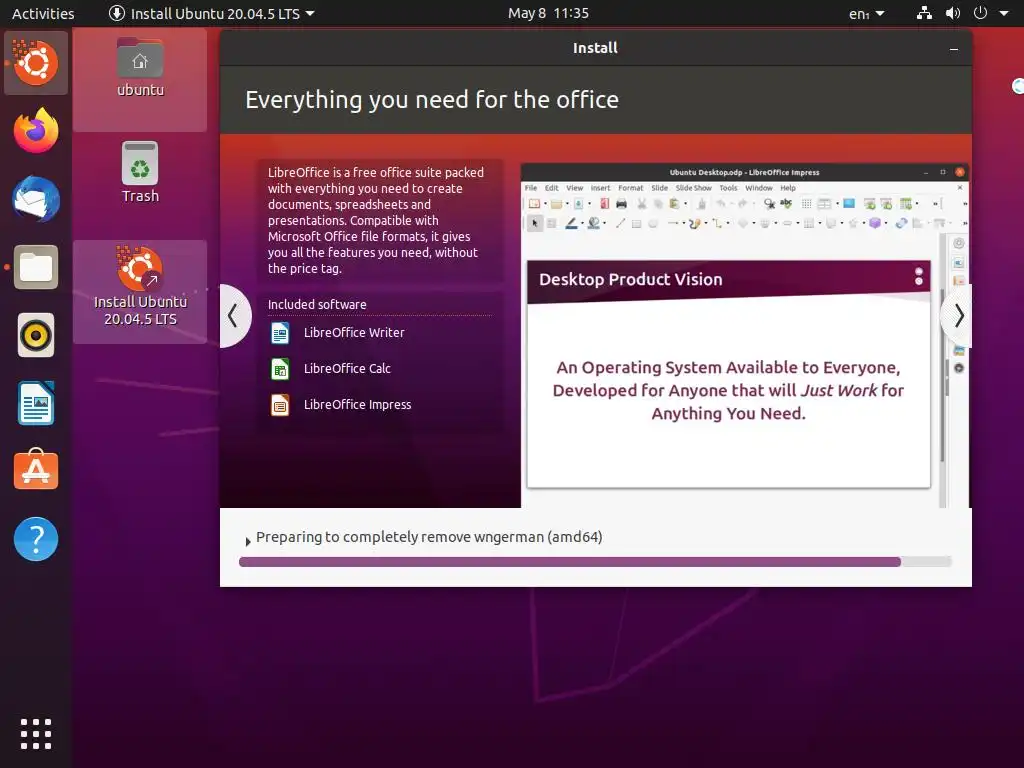The image size is (1024, 768).
Task: Open the Files manager dock icon
Action: tap(36, 267)
